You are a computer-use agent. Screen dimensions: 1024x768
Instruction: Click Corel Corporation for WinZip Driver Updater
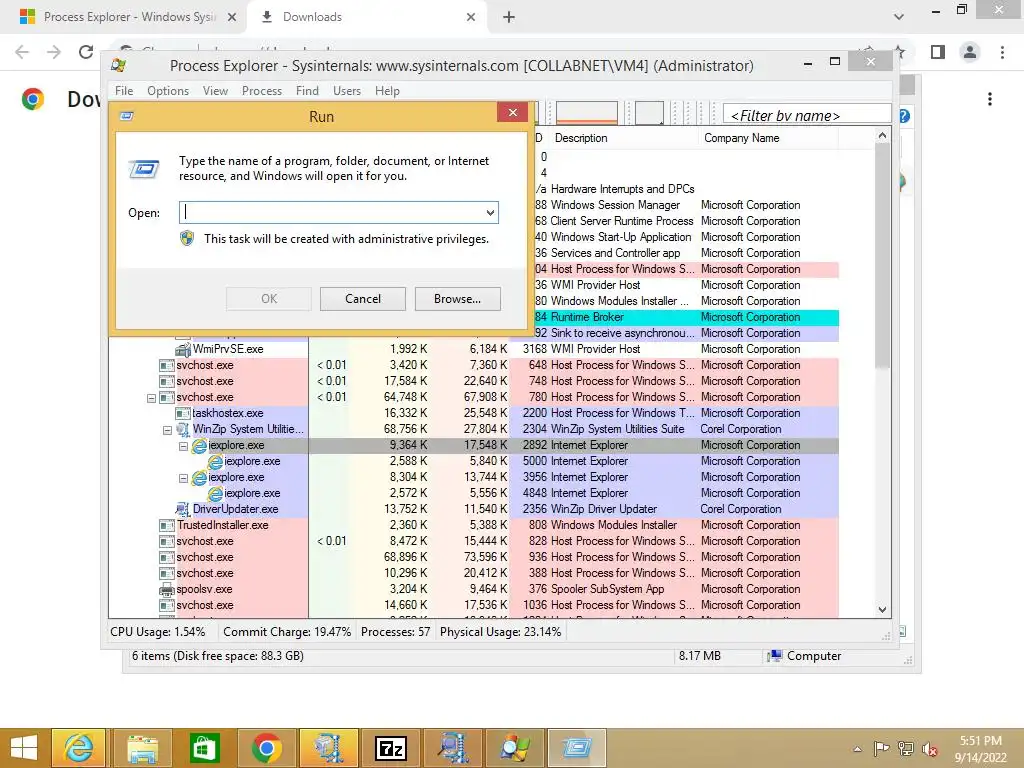click(741, 509)
